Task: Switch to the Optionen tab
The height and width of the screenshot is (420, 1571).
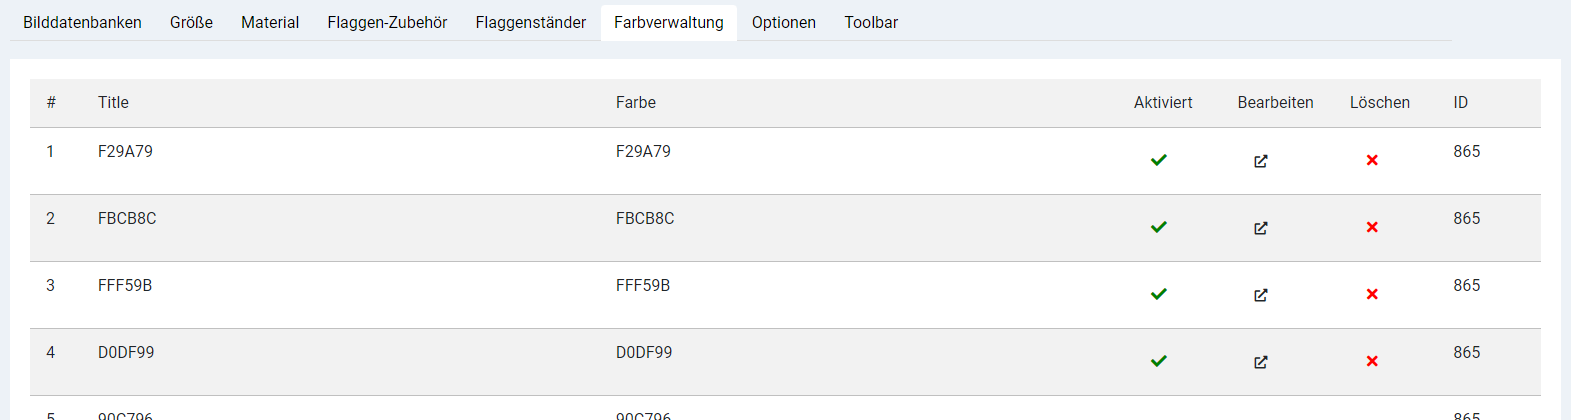Action: click(x=784, y=22)
